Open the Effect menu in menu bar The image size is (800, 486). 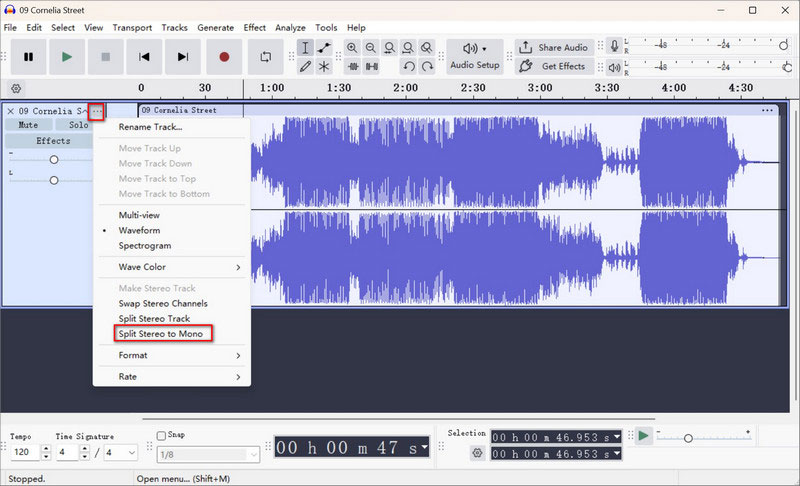tap(254, 27)
